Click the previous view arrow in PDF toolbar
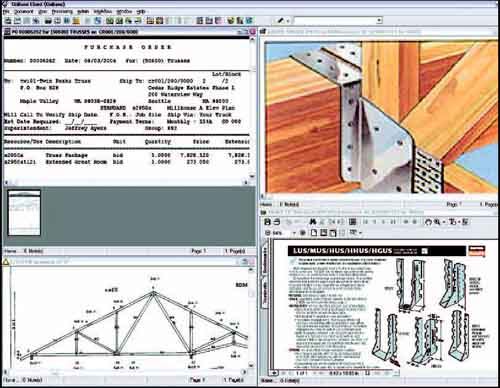 pyautogui.click(x=406, y=222)
